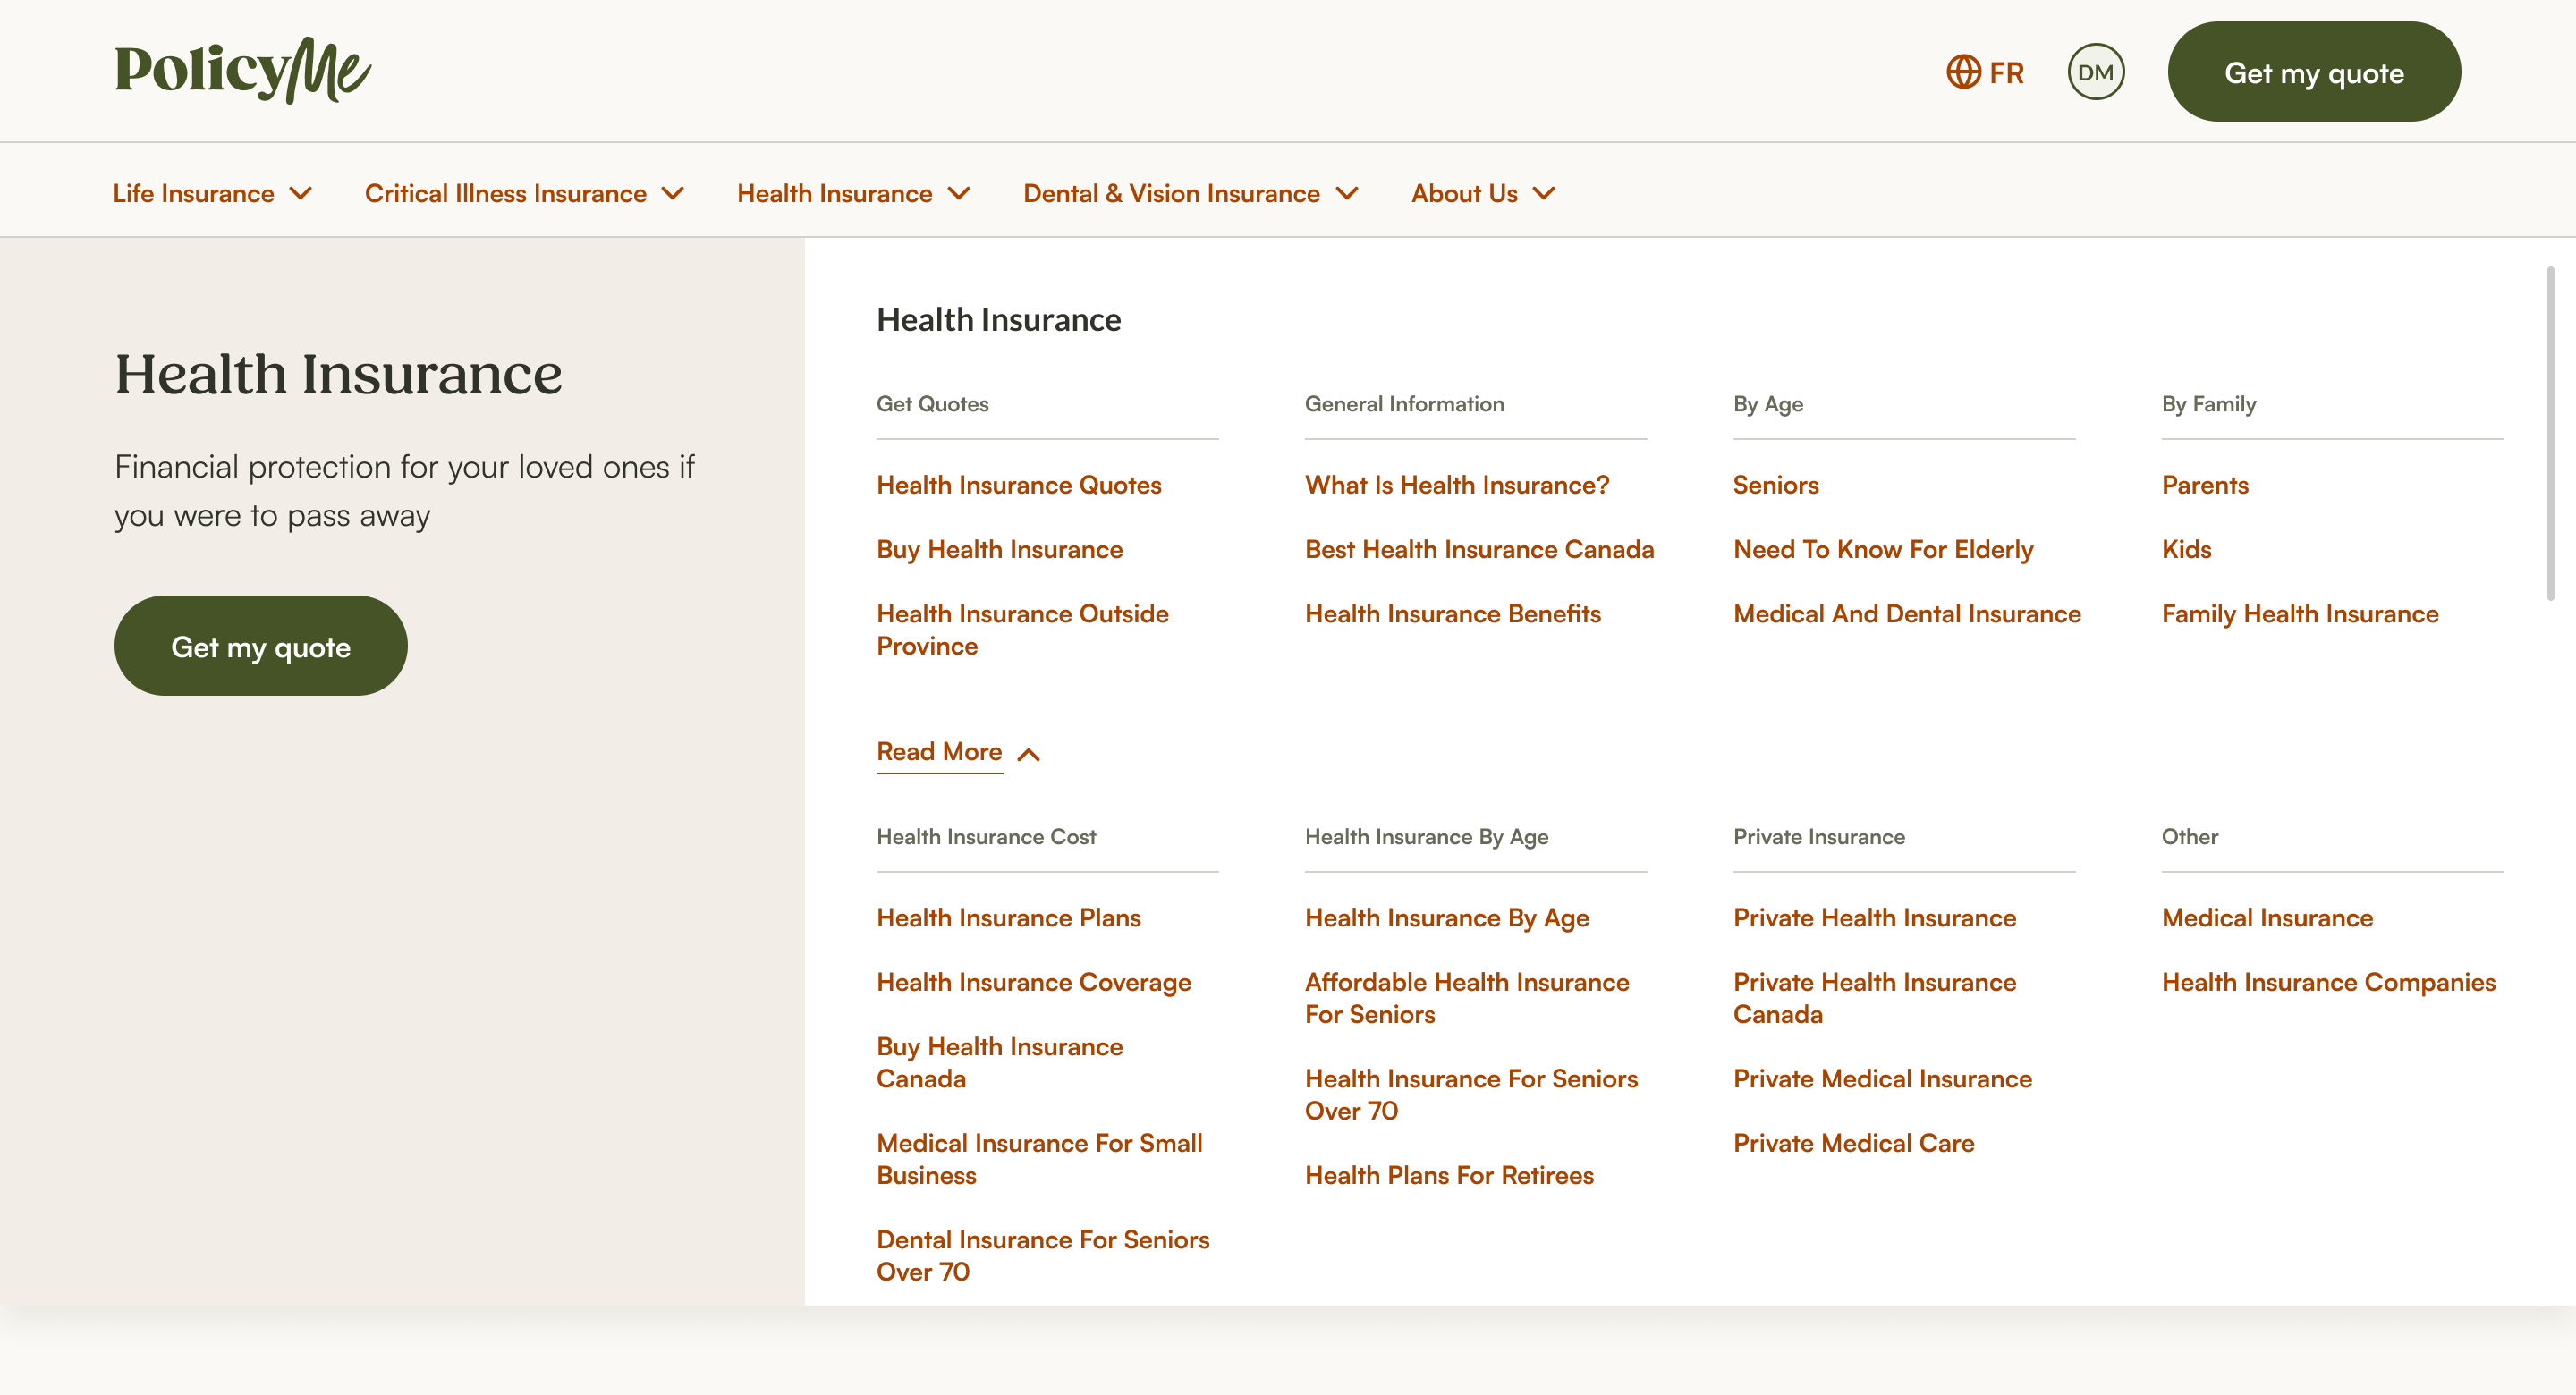This screenshot has height=1395, width=2576.
Task: Click the globe language icon
Action: coord(1963,72)
